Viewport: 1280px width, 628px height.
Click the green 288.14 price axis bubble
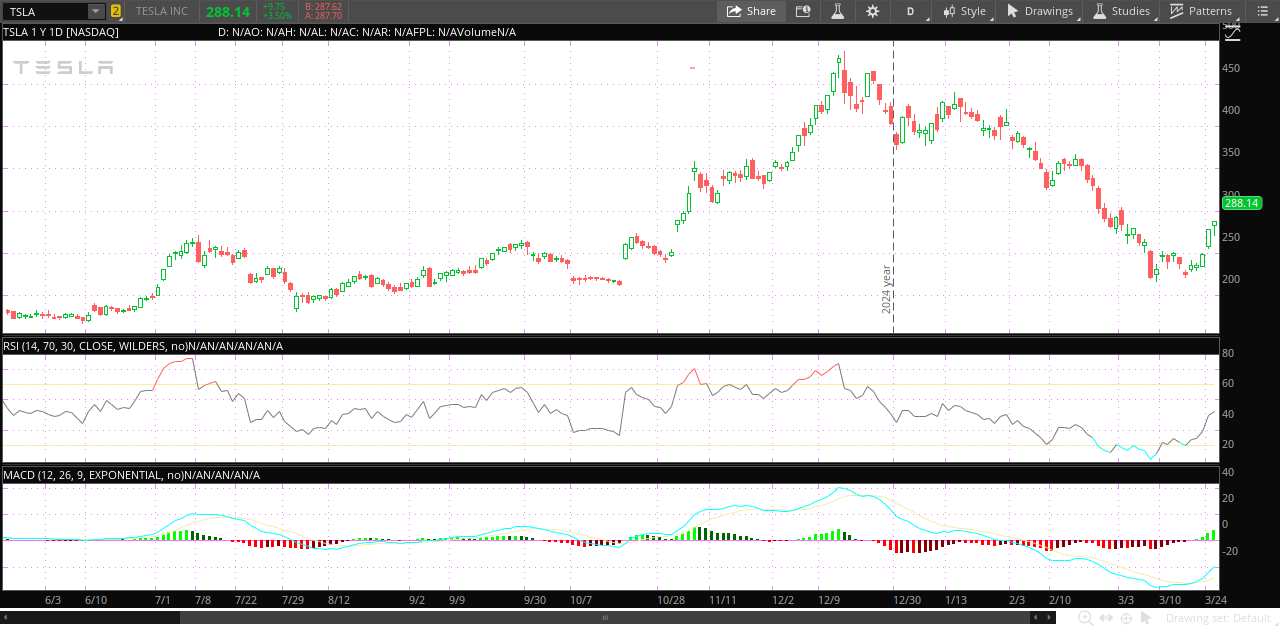(x=1241, y=203)
